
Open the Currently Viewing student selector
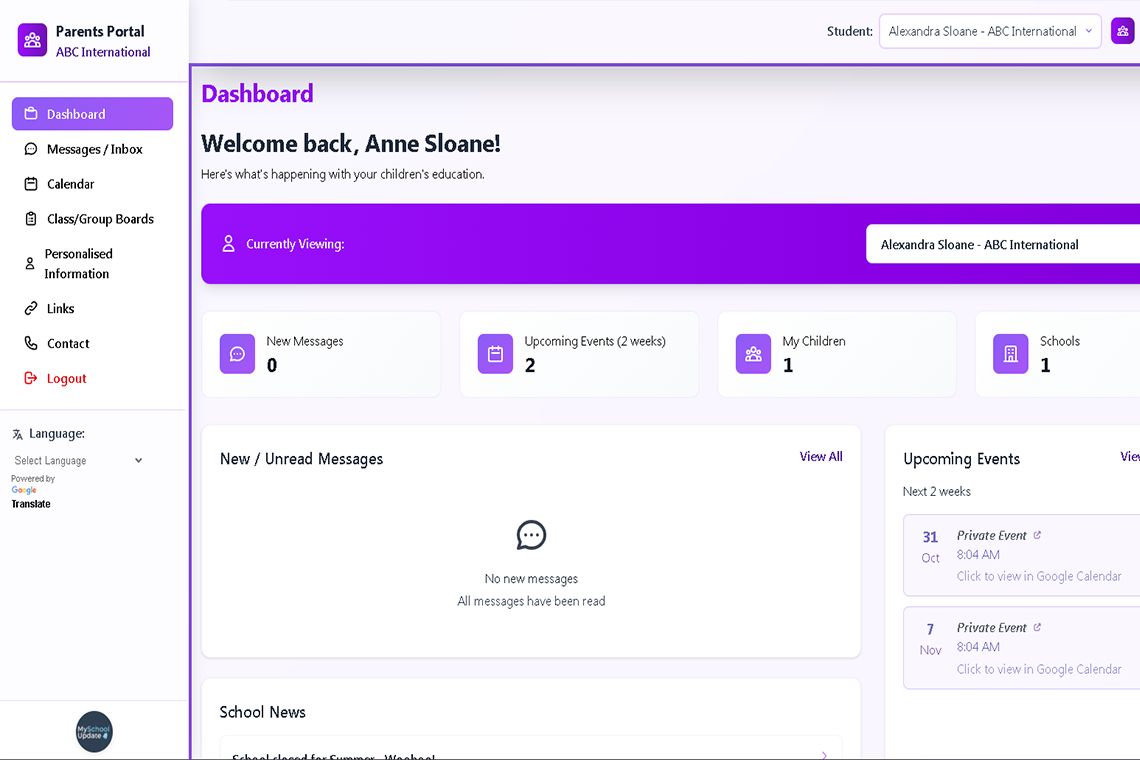(x=1000, y=244)
